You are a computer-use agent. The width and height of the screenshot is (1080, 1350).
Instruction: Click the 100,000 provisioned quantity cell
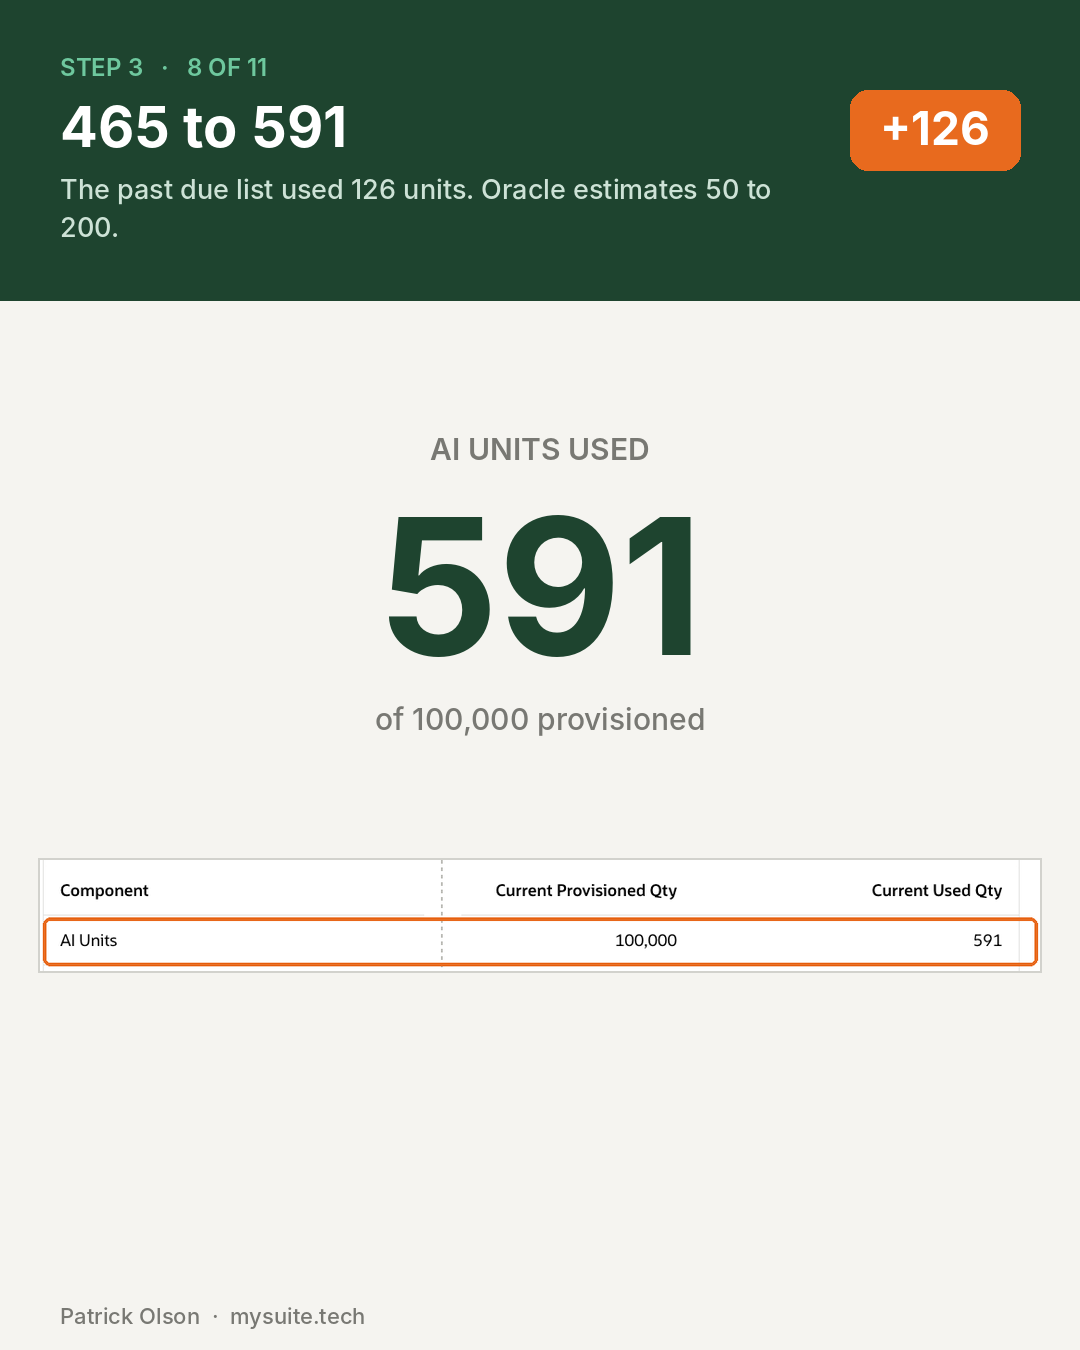[x=646, y=941]
